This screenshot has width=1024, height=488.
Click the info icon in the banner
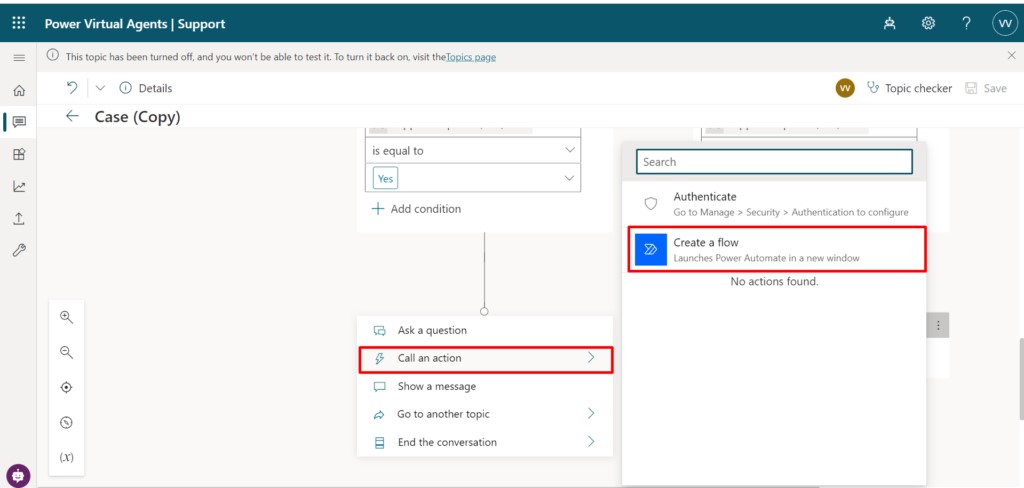point(53,56)
